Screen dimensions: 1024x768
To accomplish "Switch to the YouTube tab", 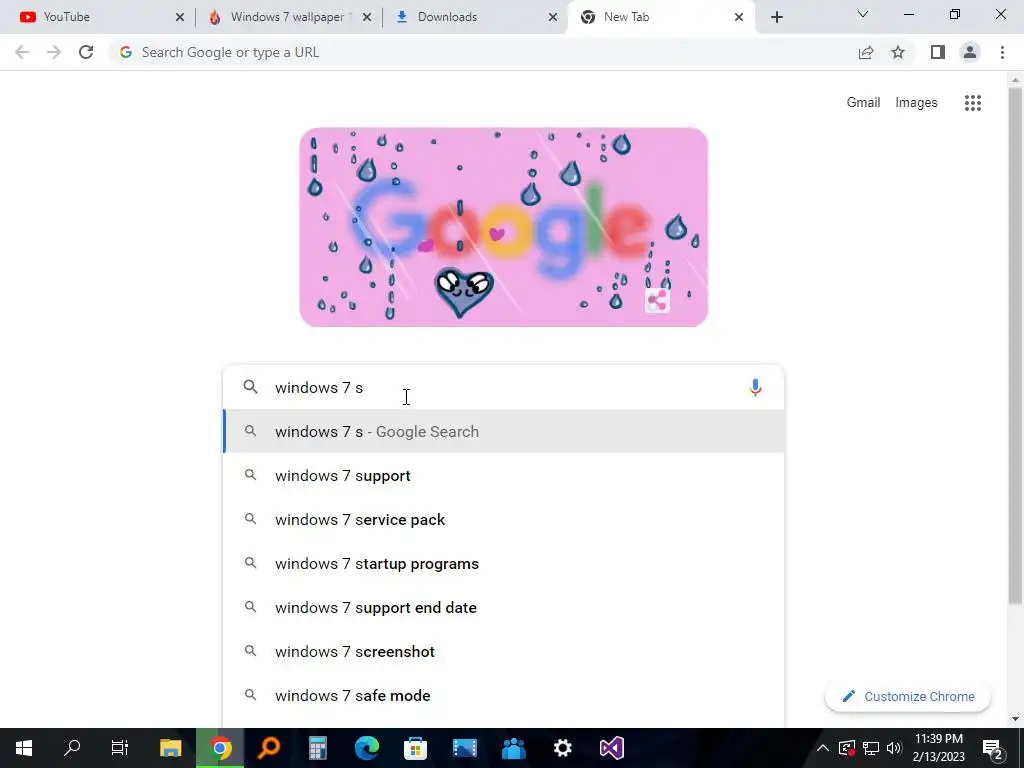I will (x=98, y=17).
